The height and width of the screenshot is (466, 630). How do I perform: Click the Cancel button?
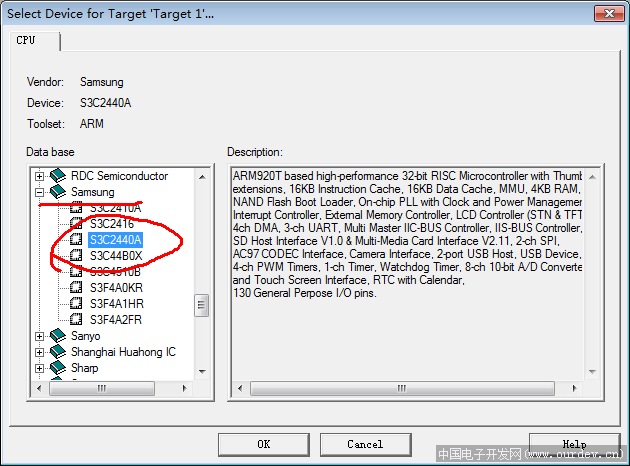coord(365,444)
